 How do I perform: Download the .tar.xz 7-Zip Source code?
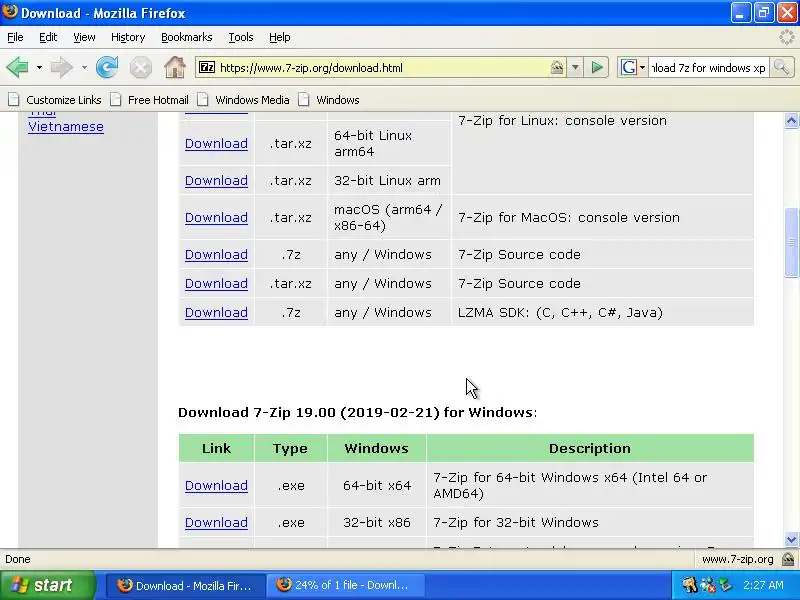click(x=216, y=283)
